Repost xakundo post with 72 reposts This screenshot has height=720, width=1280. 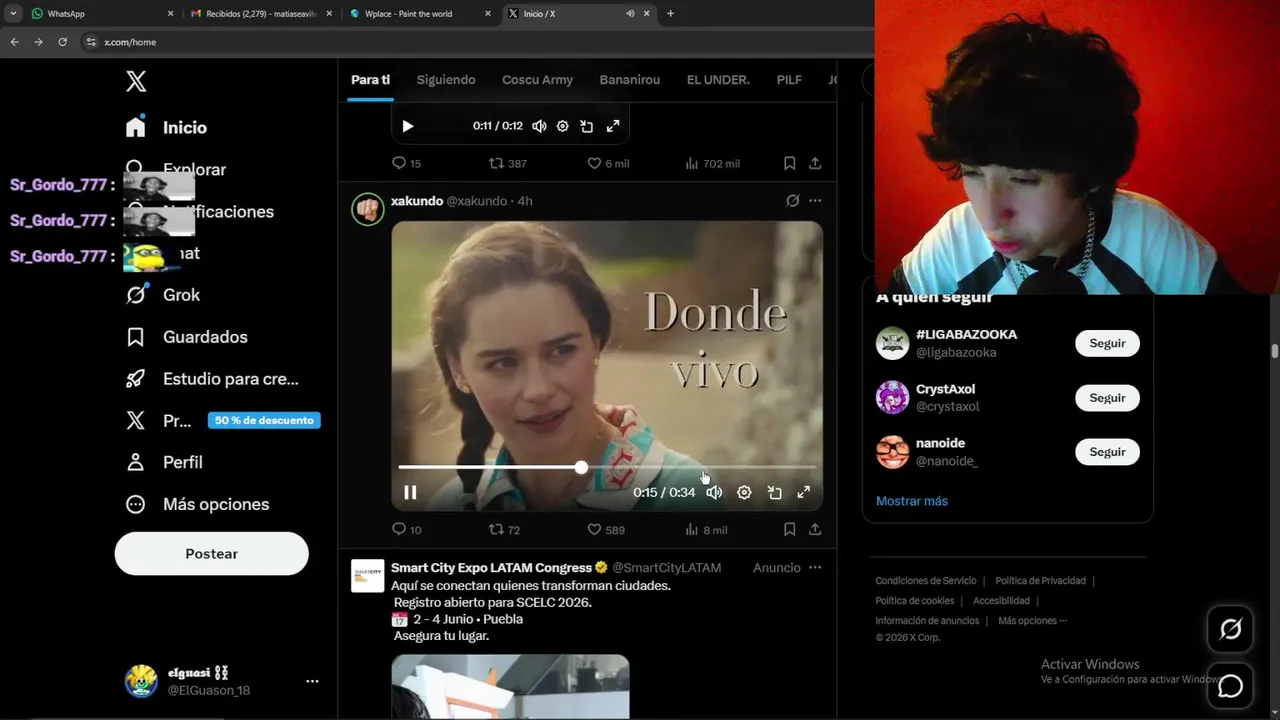click(504, 529)
